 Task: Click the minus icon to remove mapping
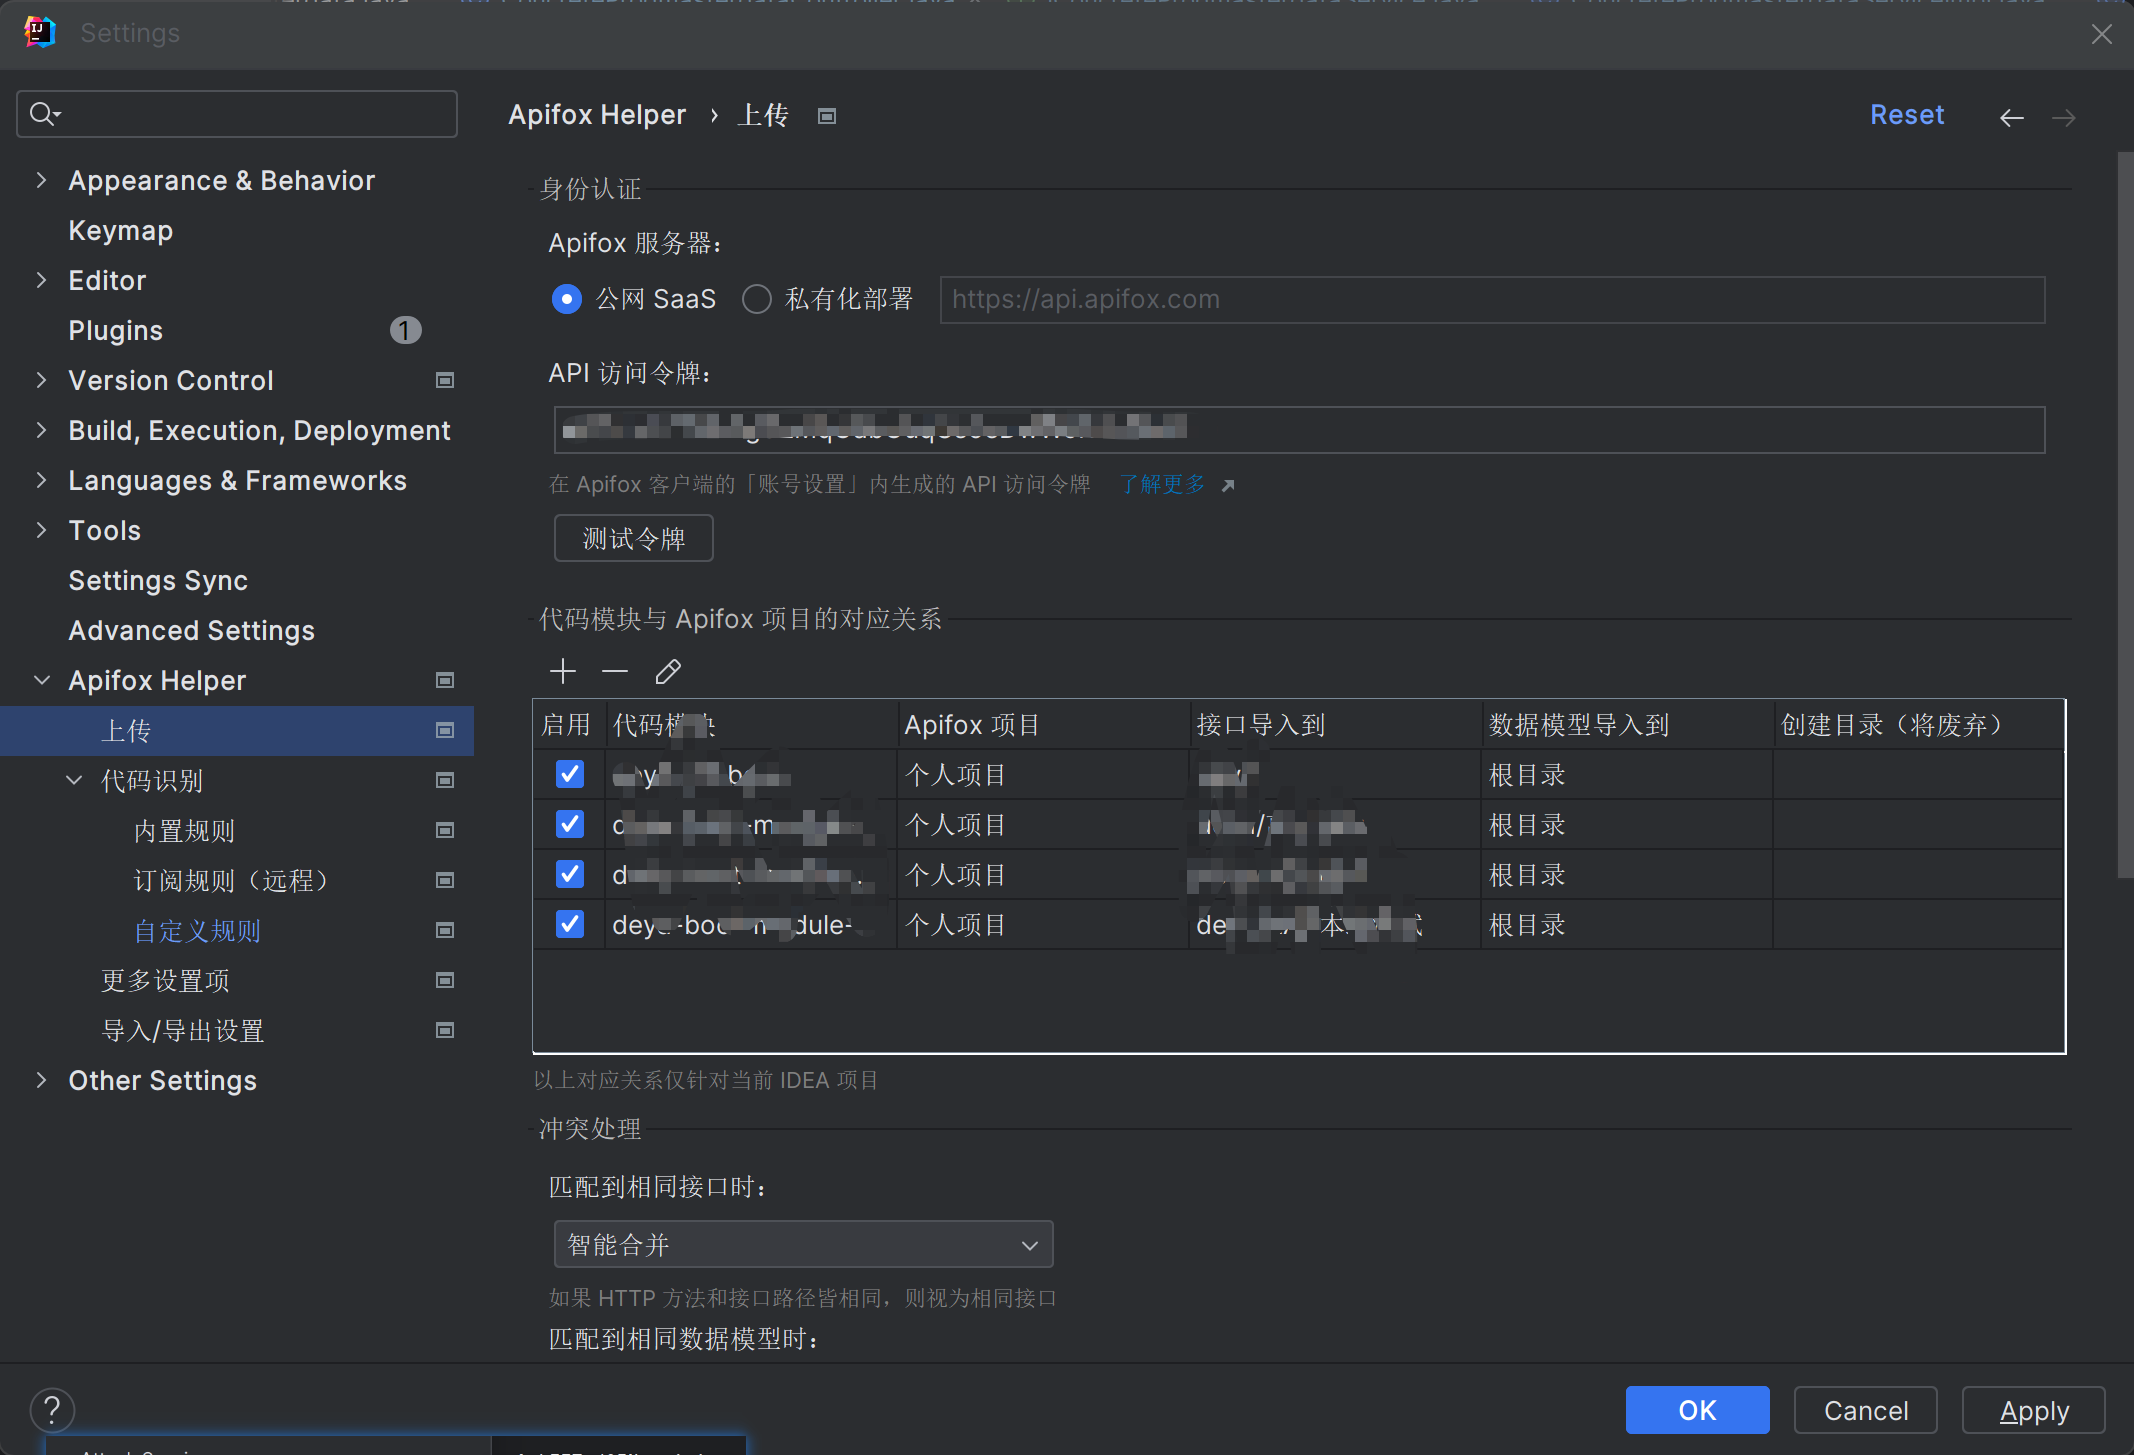[615, 671]
